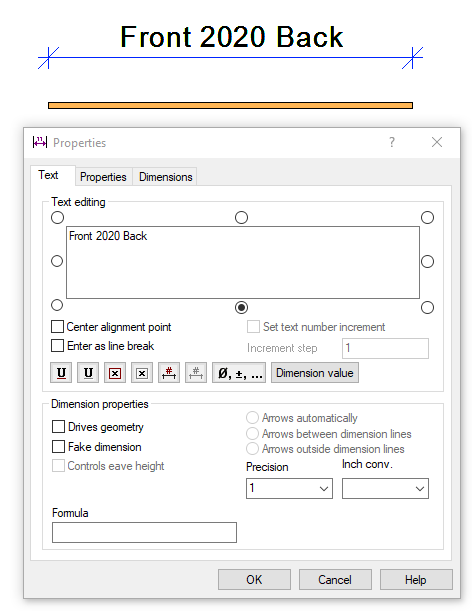Click the Properties dialog dimension icon
Viewport: 472px width, 611px height.
(x=40, y=142)
